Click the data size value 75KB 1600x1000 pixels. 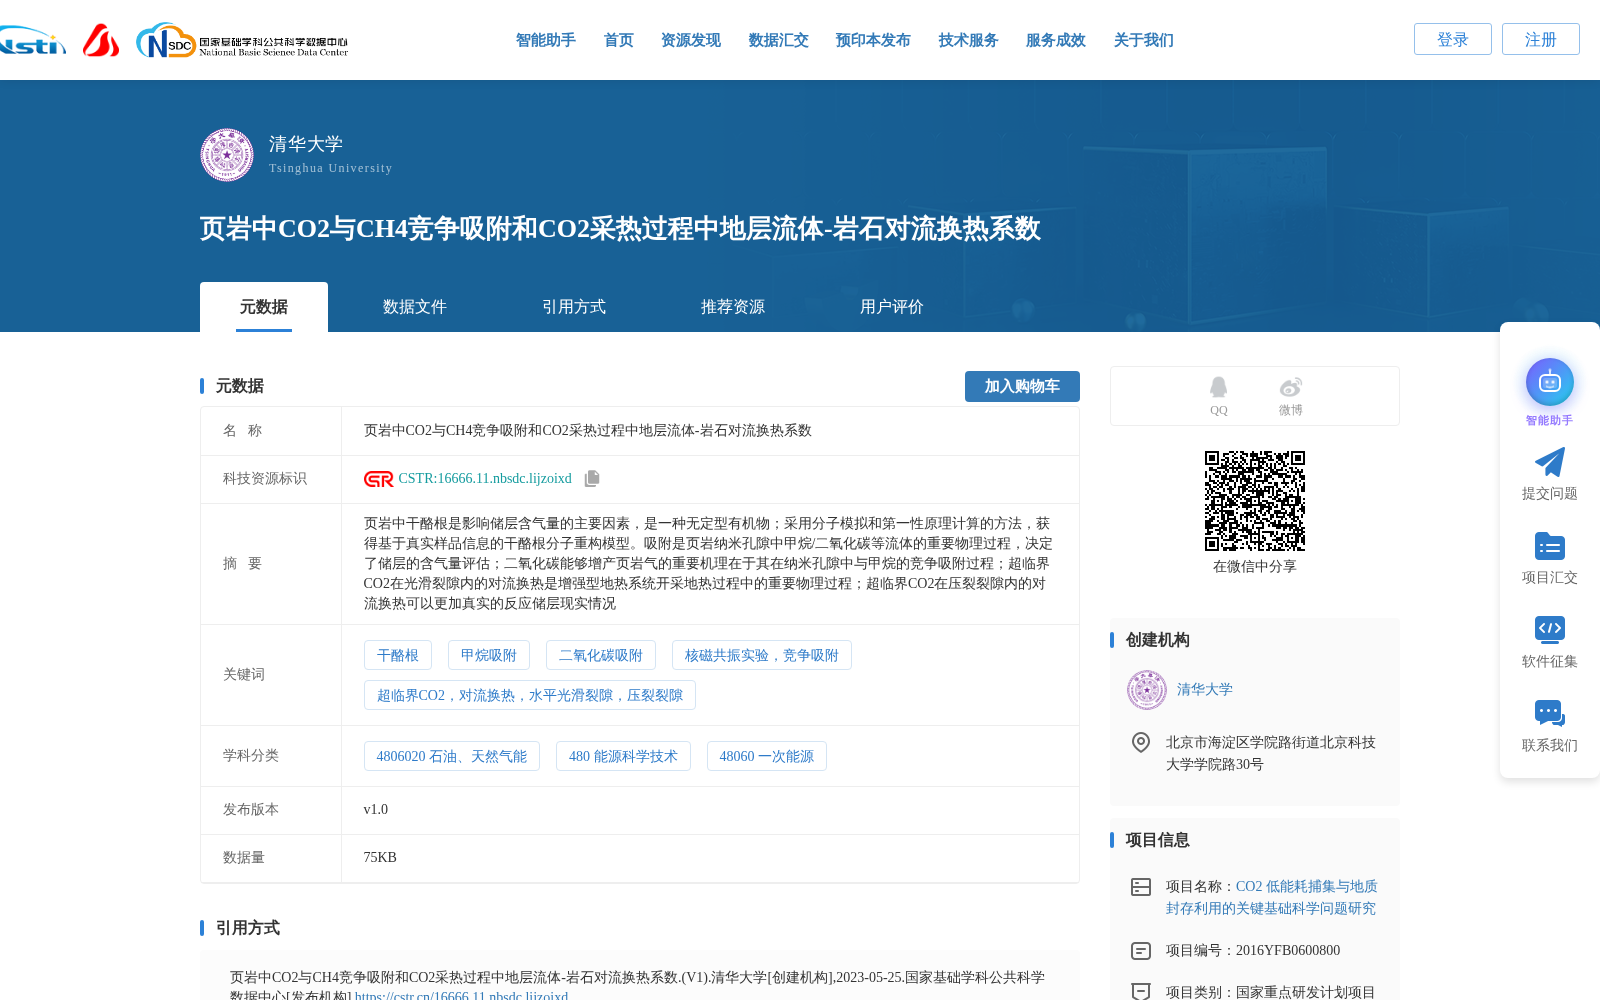click(380, 858)
